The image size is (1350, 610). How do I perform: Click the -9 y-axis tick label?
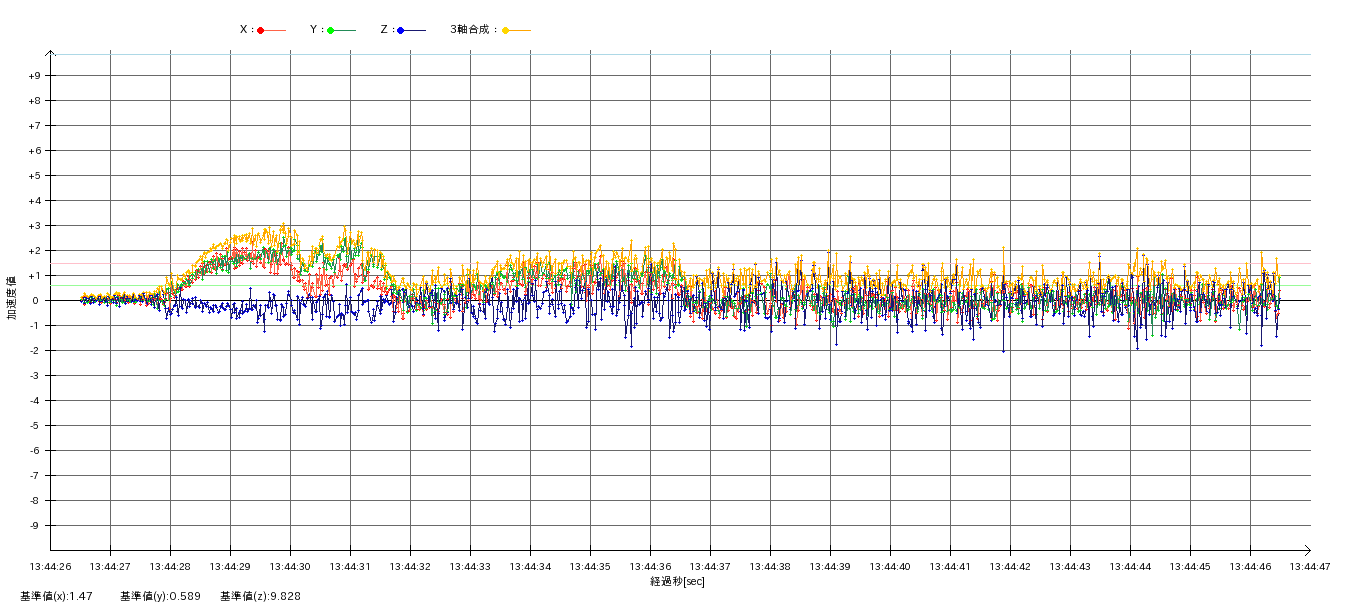34,526
